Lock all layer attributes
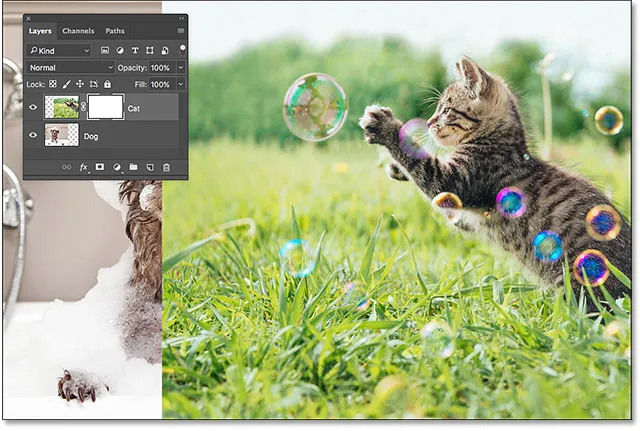Image resolution: width=640 pixels, height=431 pixels. click(107, 84)
